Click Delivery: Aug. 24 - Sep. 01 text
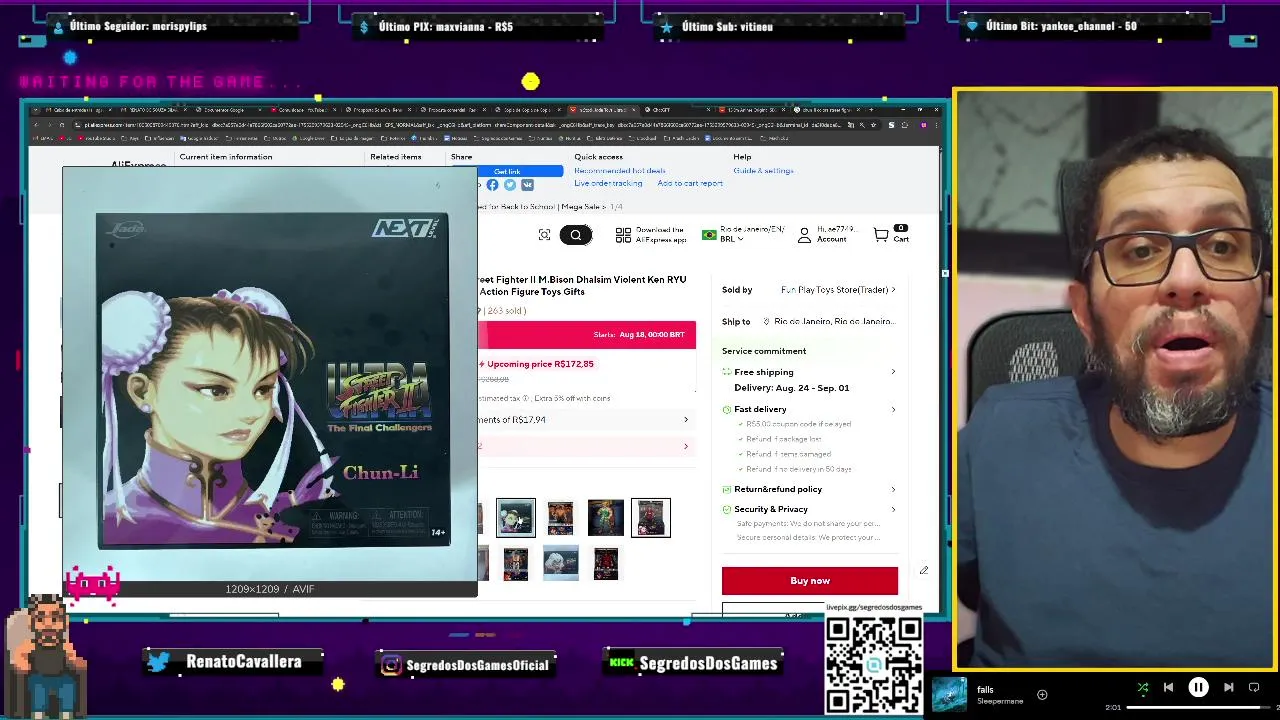The width and height of the screenshot is (1280, 720). click(792, 388)
